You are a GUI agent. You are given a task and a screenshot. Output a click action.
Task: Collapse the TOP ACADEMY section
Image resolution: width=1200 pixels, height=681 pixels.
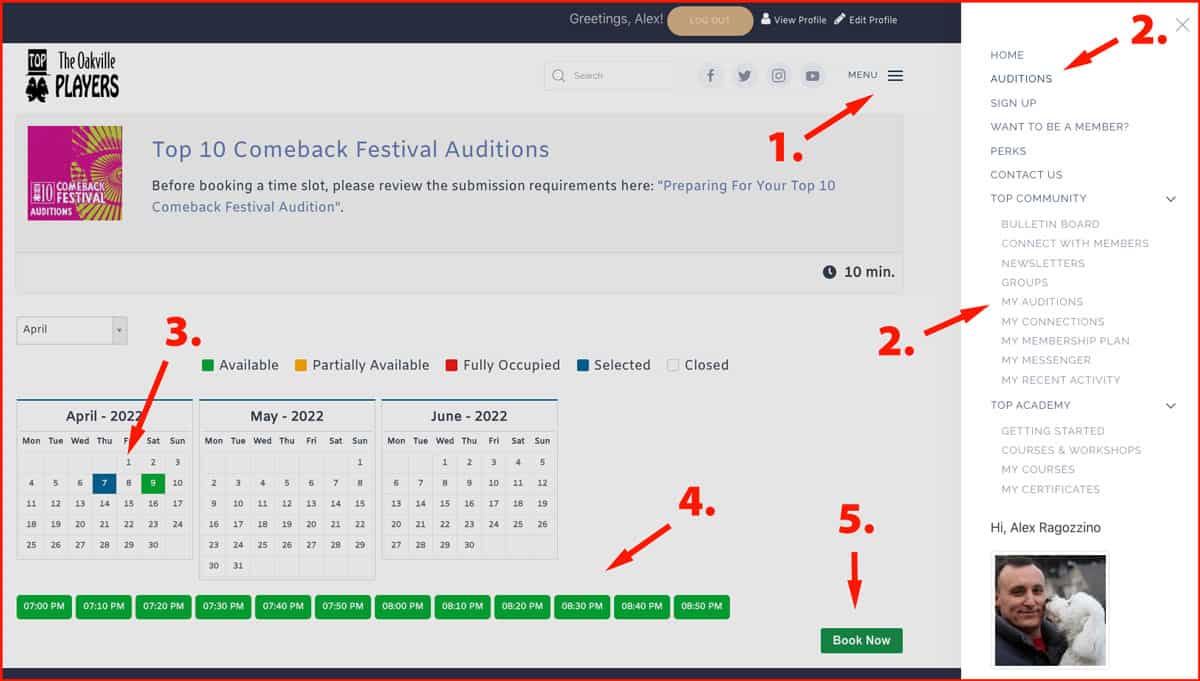[1170, 406]
